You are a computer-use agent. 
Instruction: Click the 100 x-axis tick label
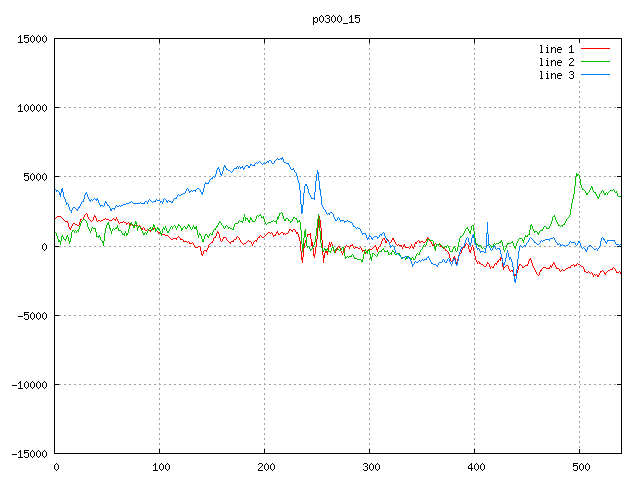tap(160, 466)
